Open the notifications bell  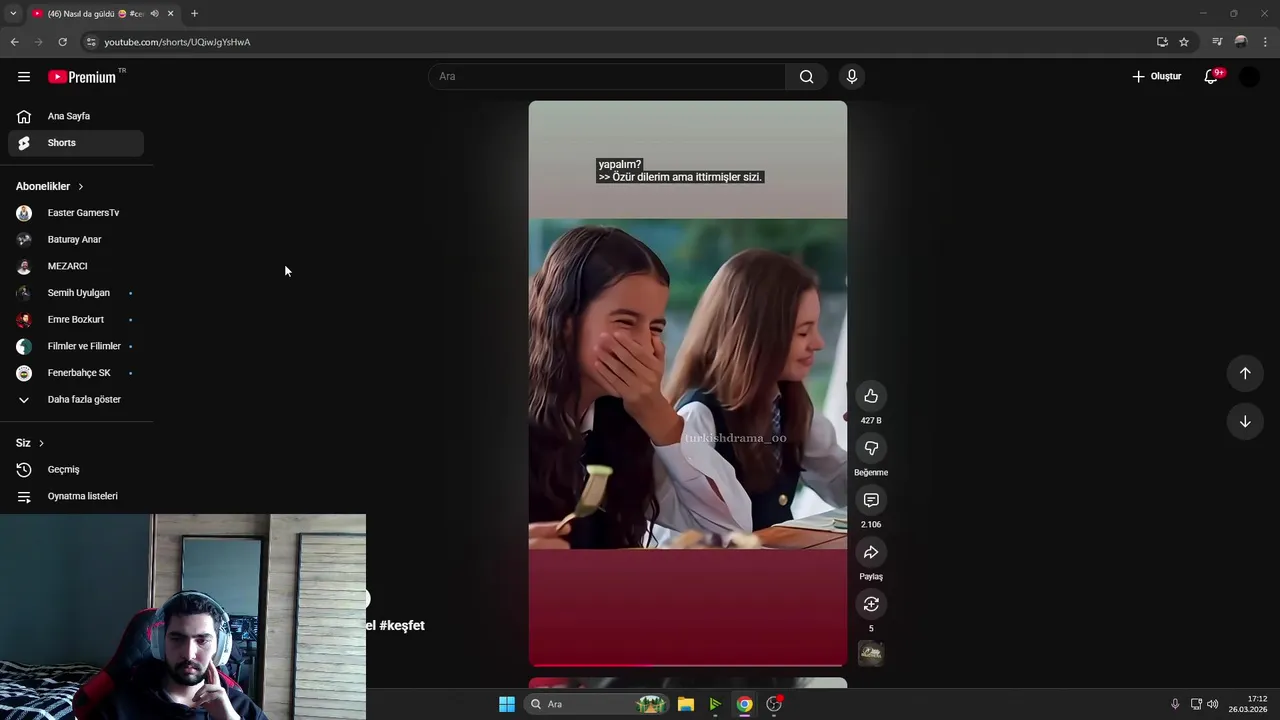1212,77
